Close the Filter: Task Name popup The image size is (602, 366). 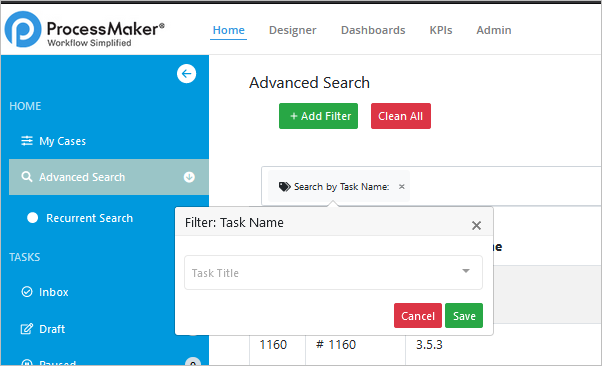point(476,225)
